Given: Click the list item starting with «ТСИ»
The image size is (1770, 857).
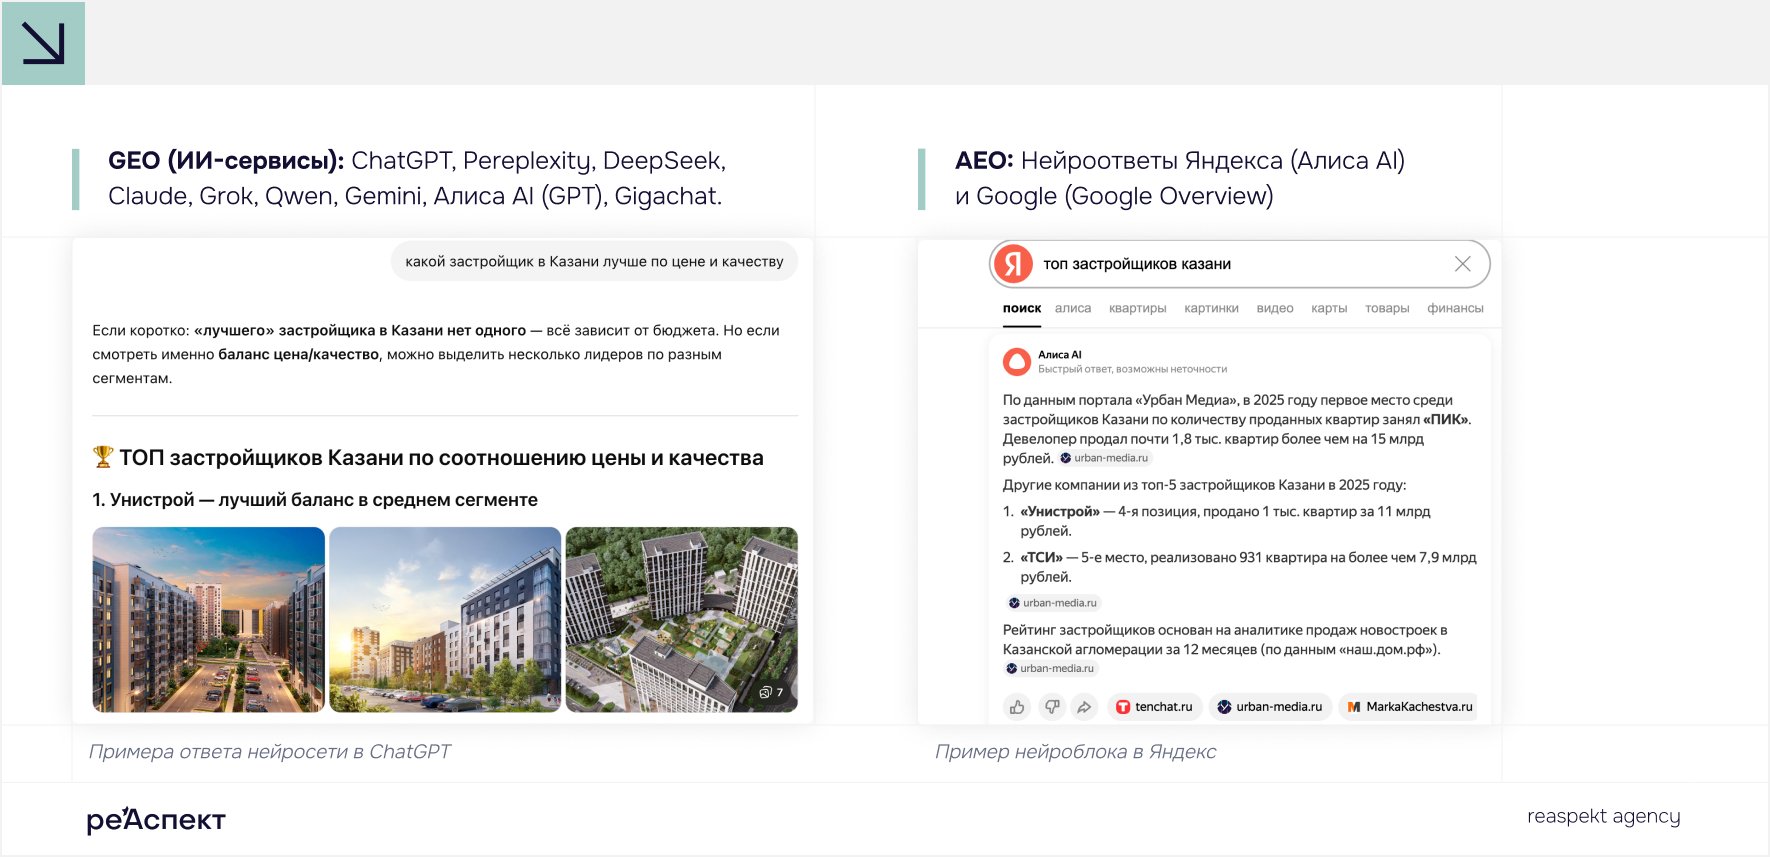Looking at the screenshot, I should tap(1240, 567).
